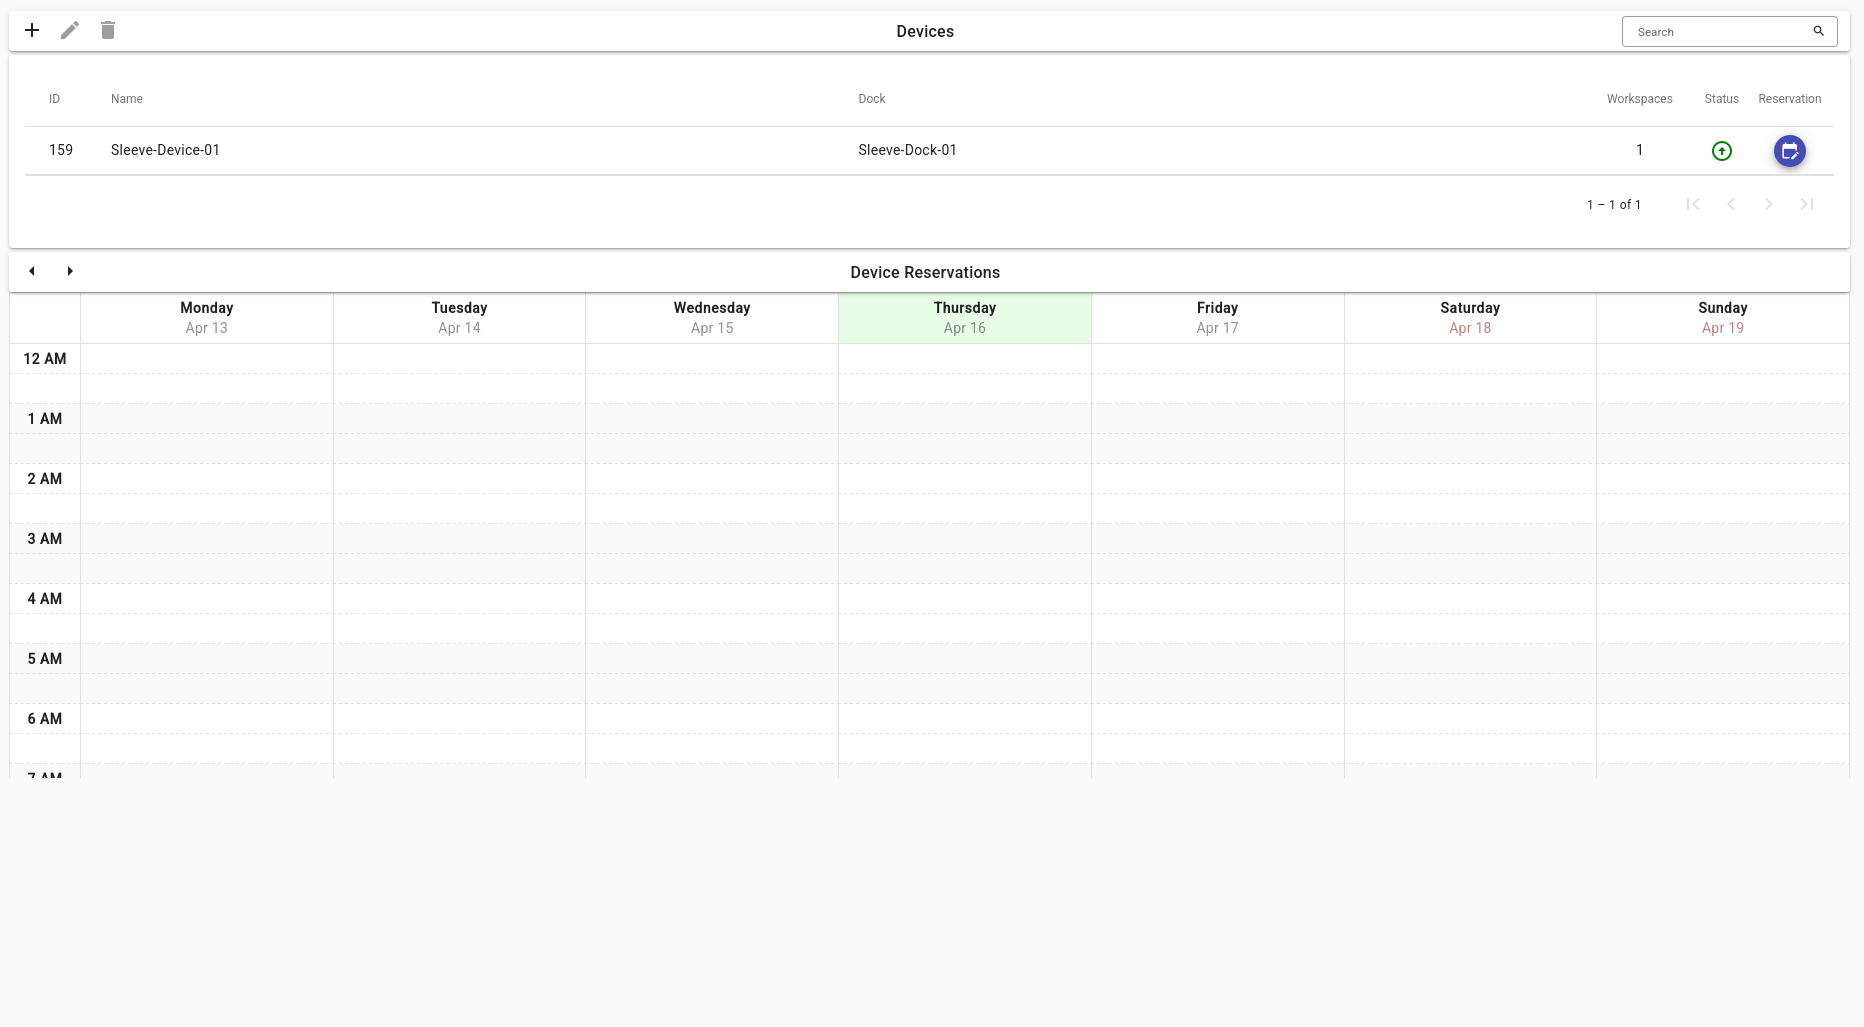Click the Reservation column header

pos(1789,99)
